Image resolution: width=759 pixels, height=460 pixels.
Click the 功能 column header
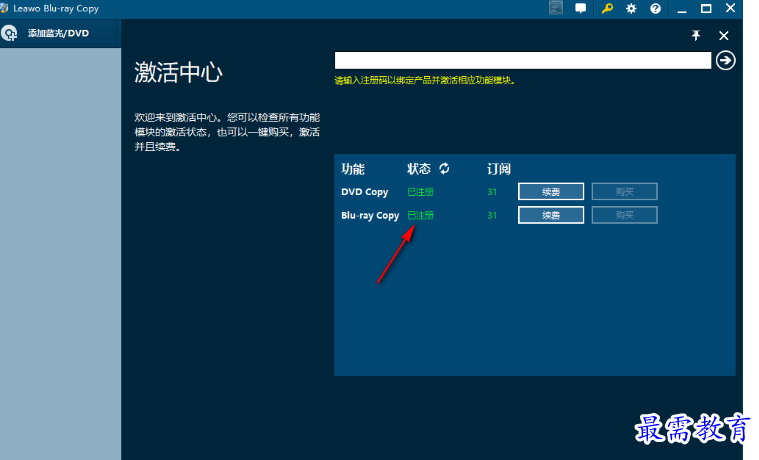[353, 169]
